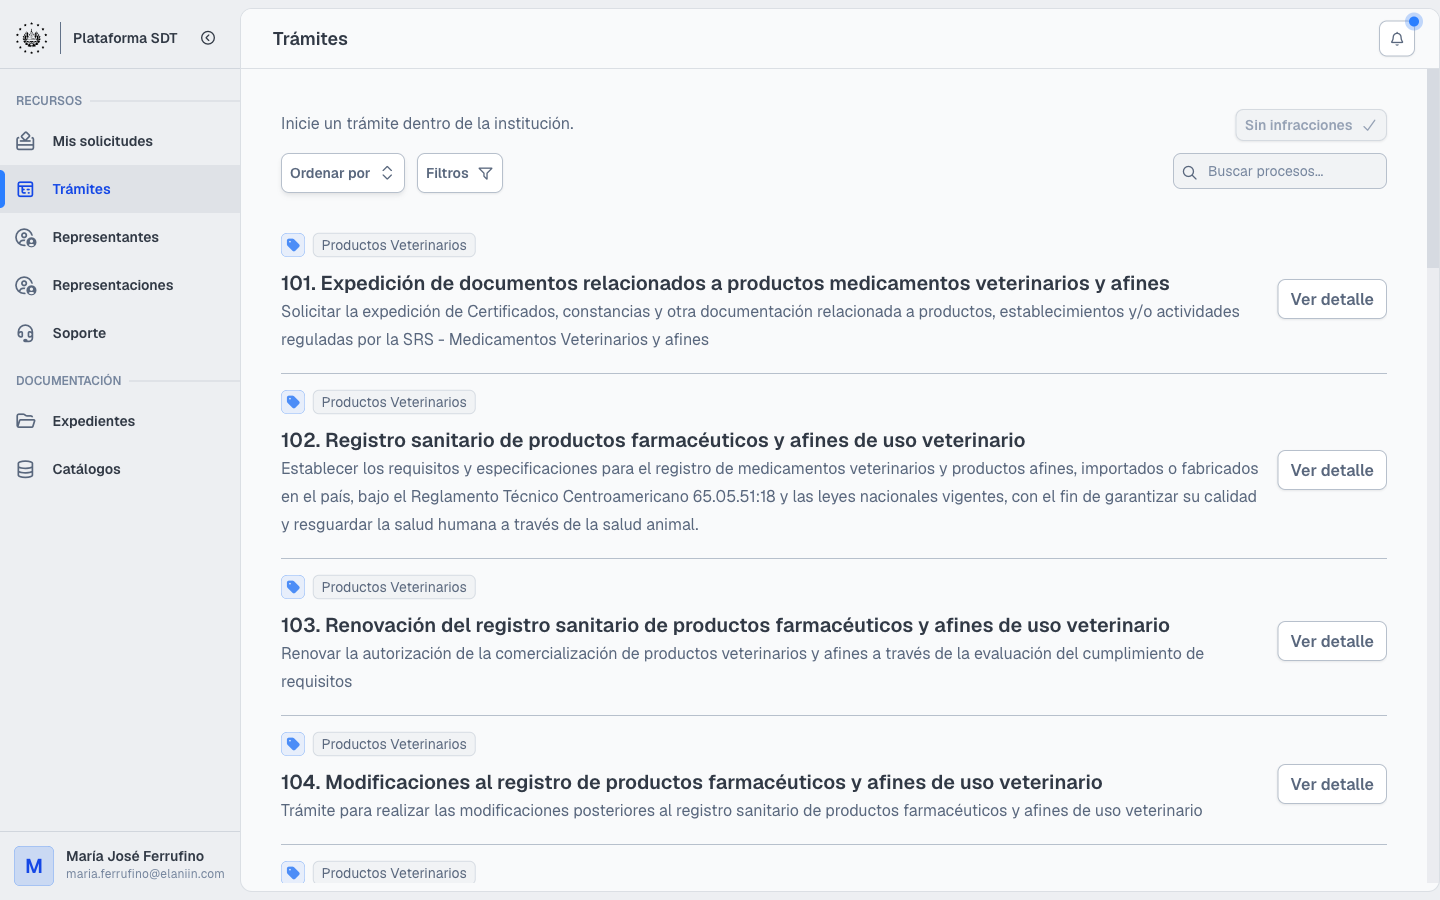Click the Soporte headset icon
Screen dimensions: 1440x900
26,333
